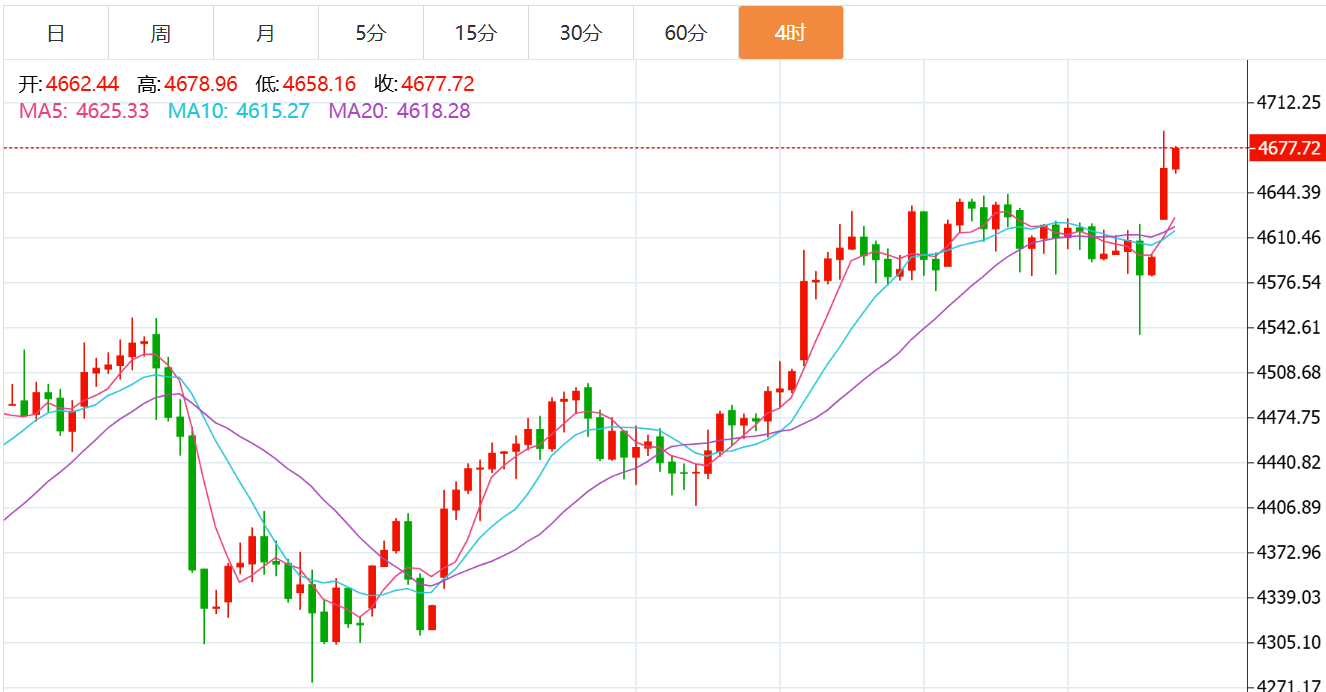Image resolution: width=1326 pixels, height=692 pixels.
Task: Click the 4712.25 price axis label
Action: [x=1289, y=103]
